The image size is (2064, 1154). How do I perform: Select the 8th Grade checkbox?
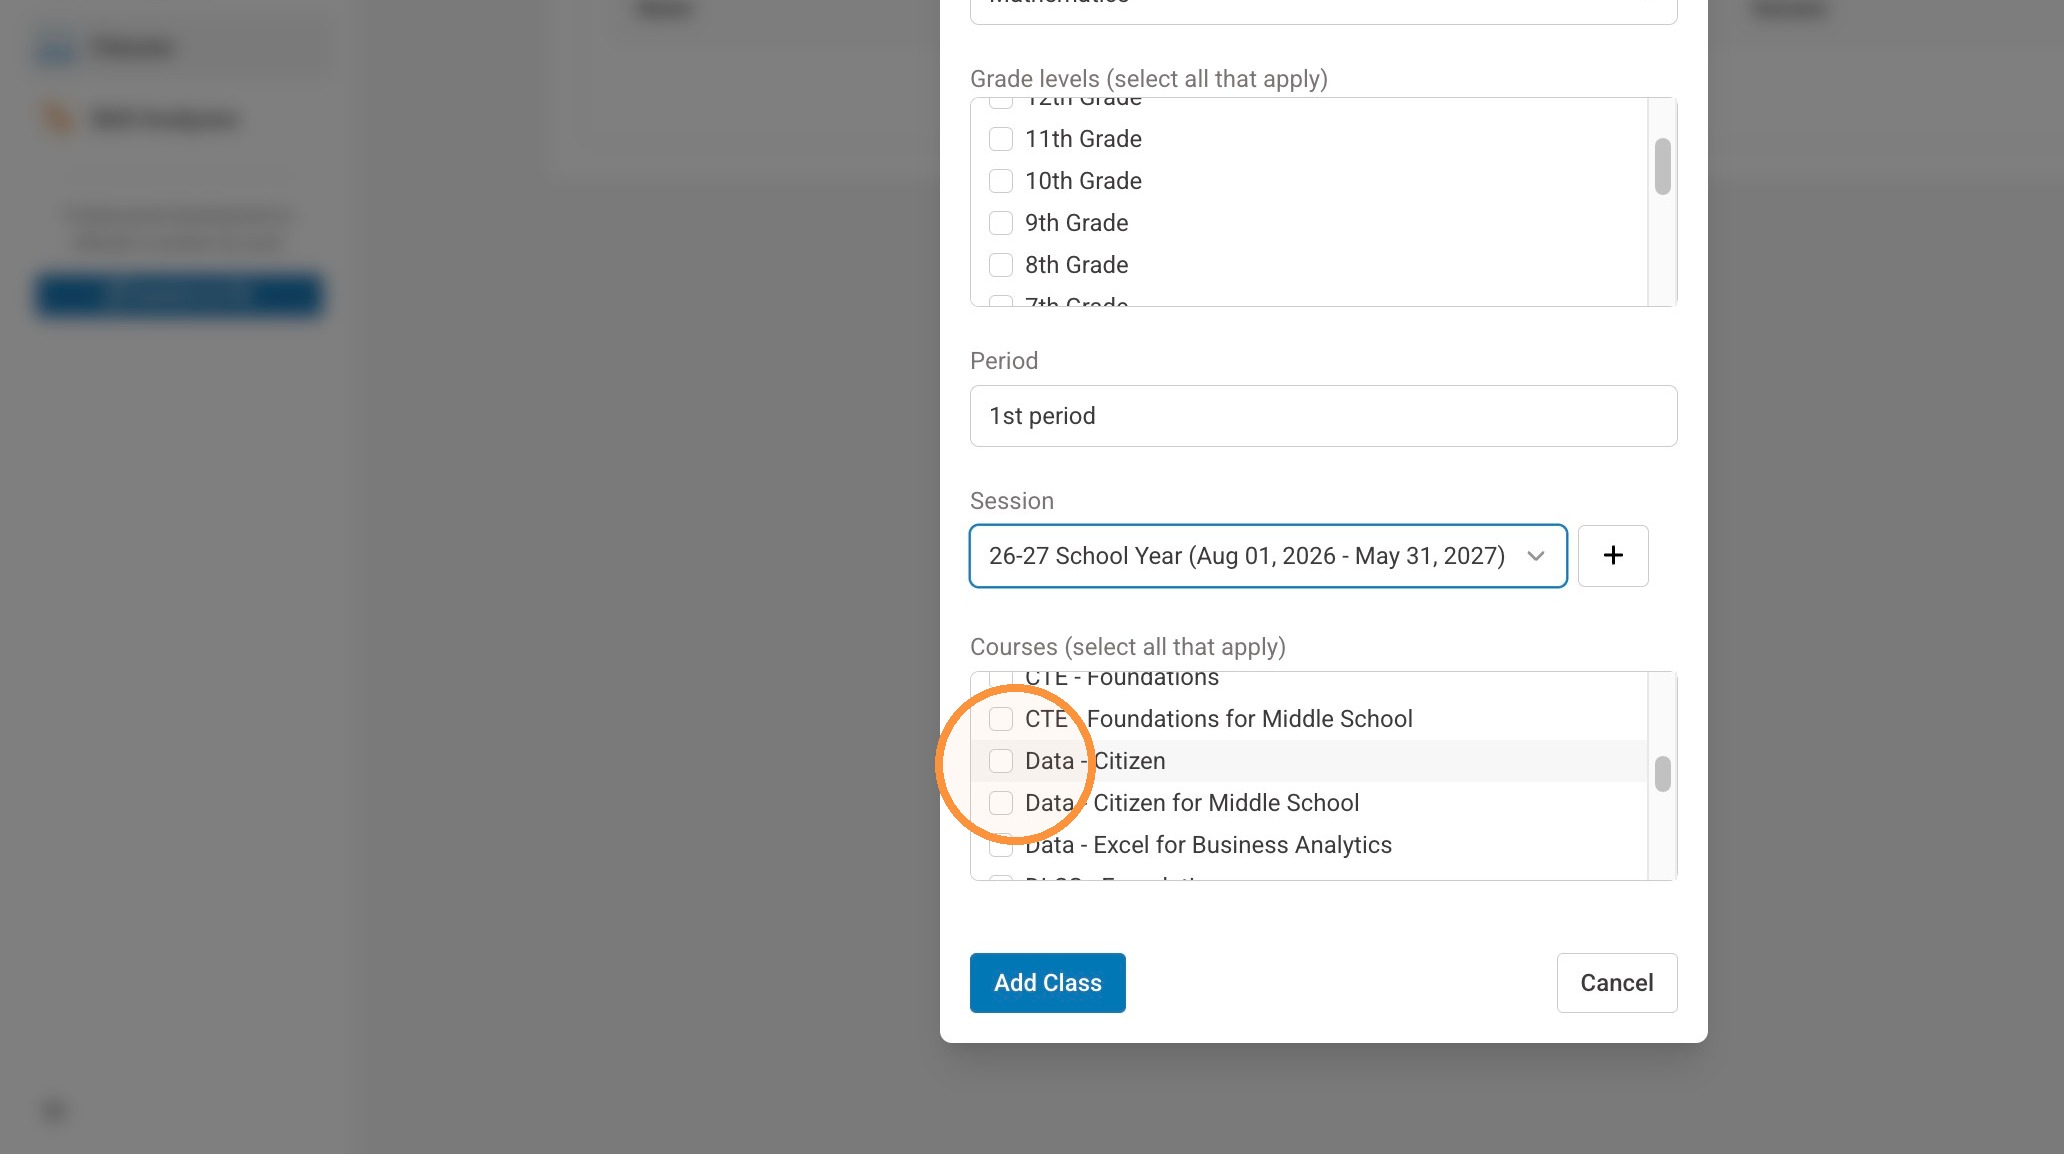(x=1001, y=265)
